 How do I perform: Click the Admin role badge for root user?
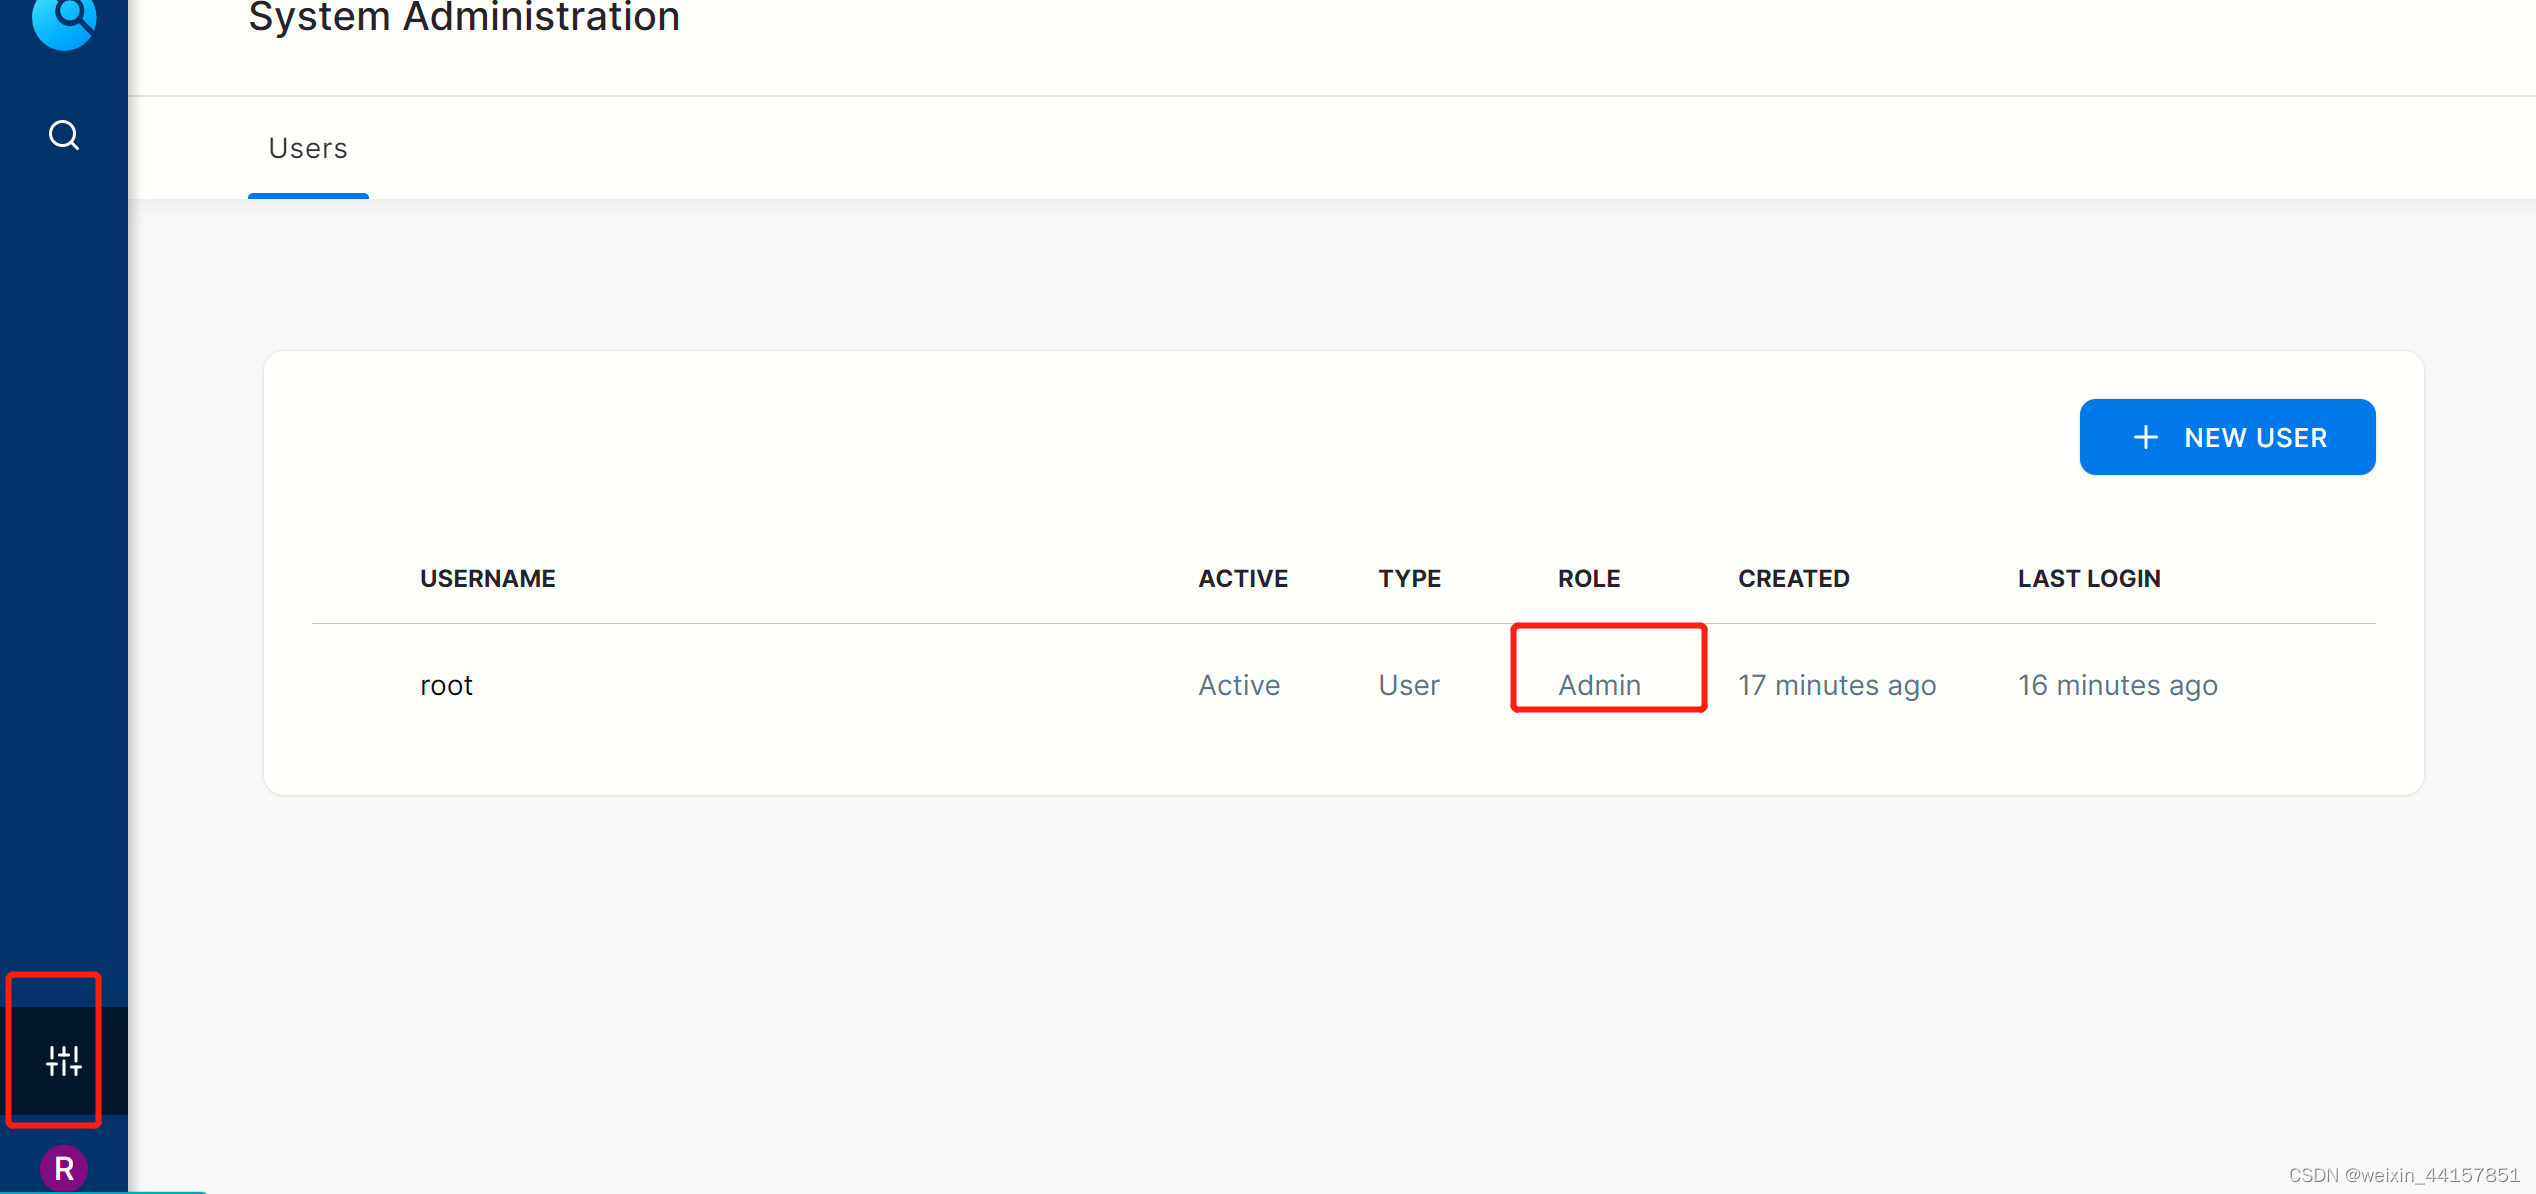click(1600, 684)
